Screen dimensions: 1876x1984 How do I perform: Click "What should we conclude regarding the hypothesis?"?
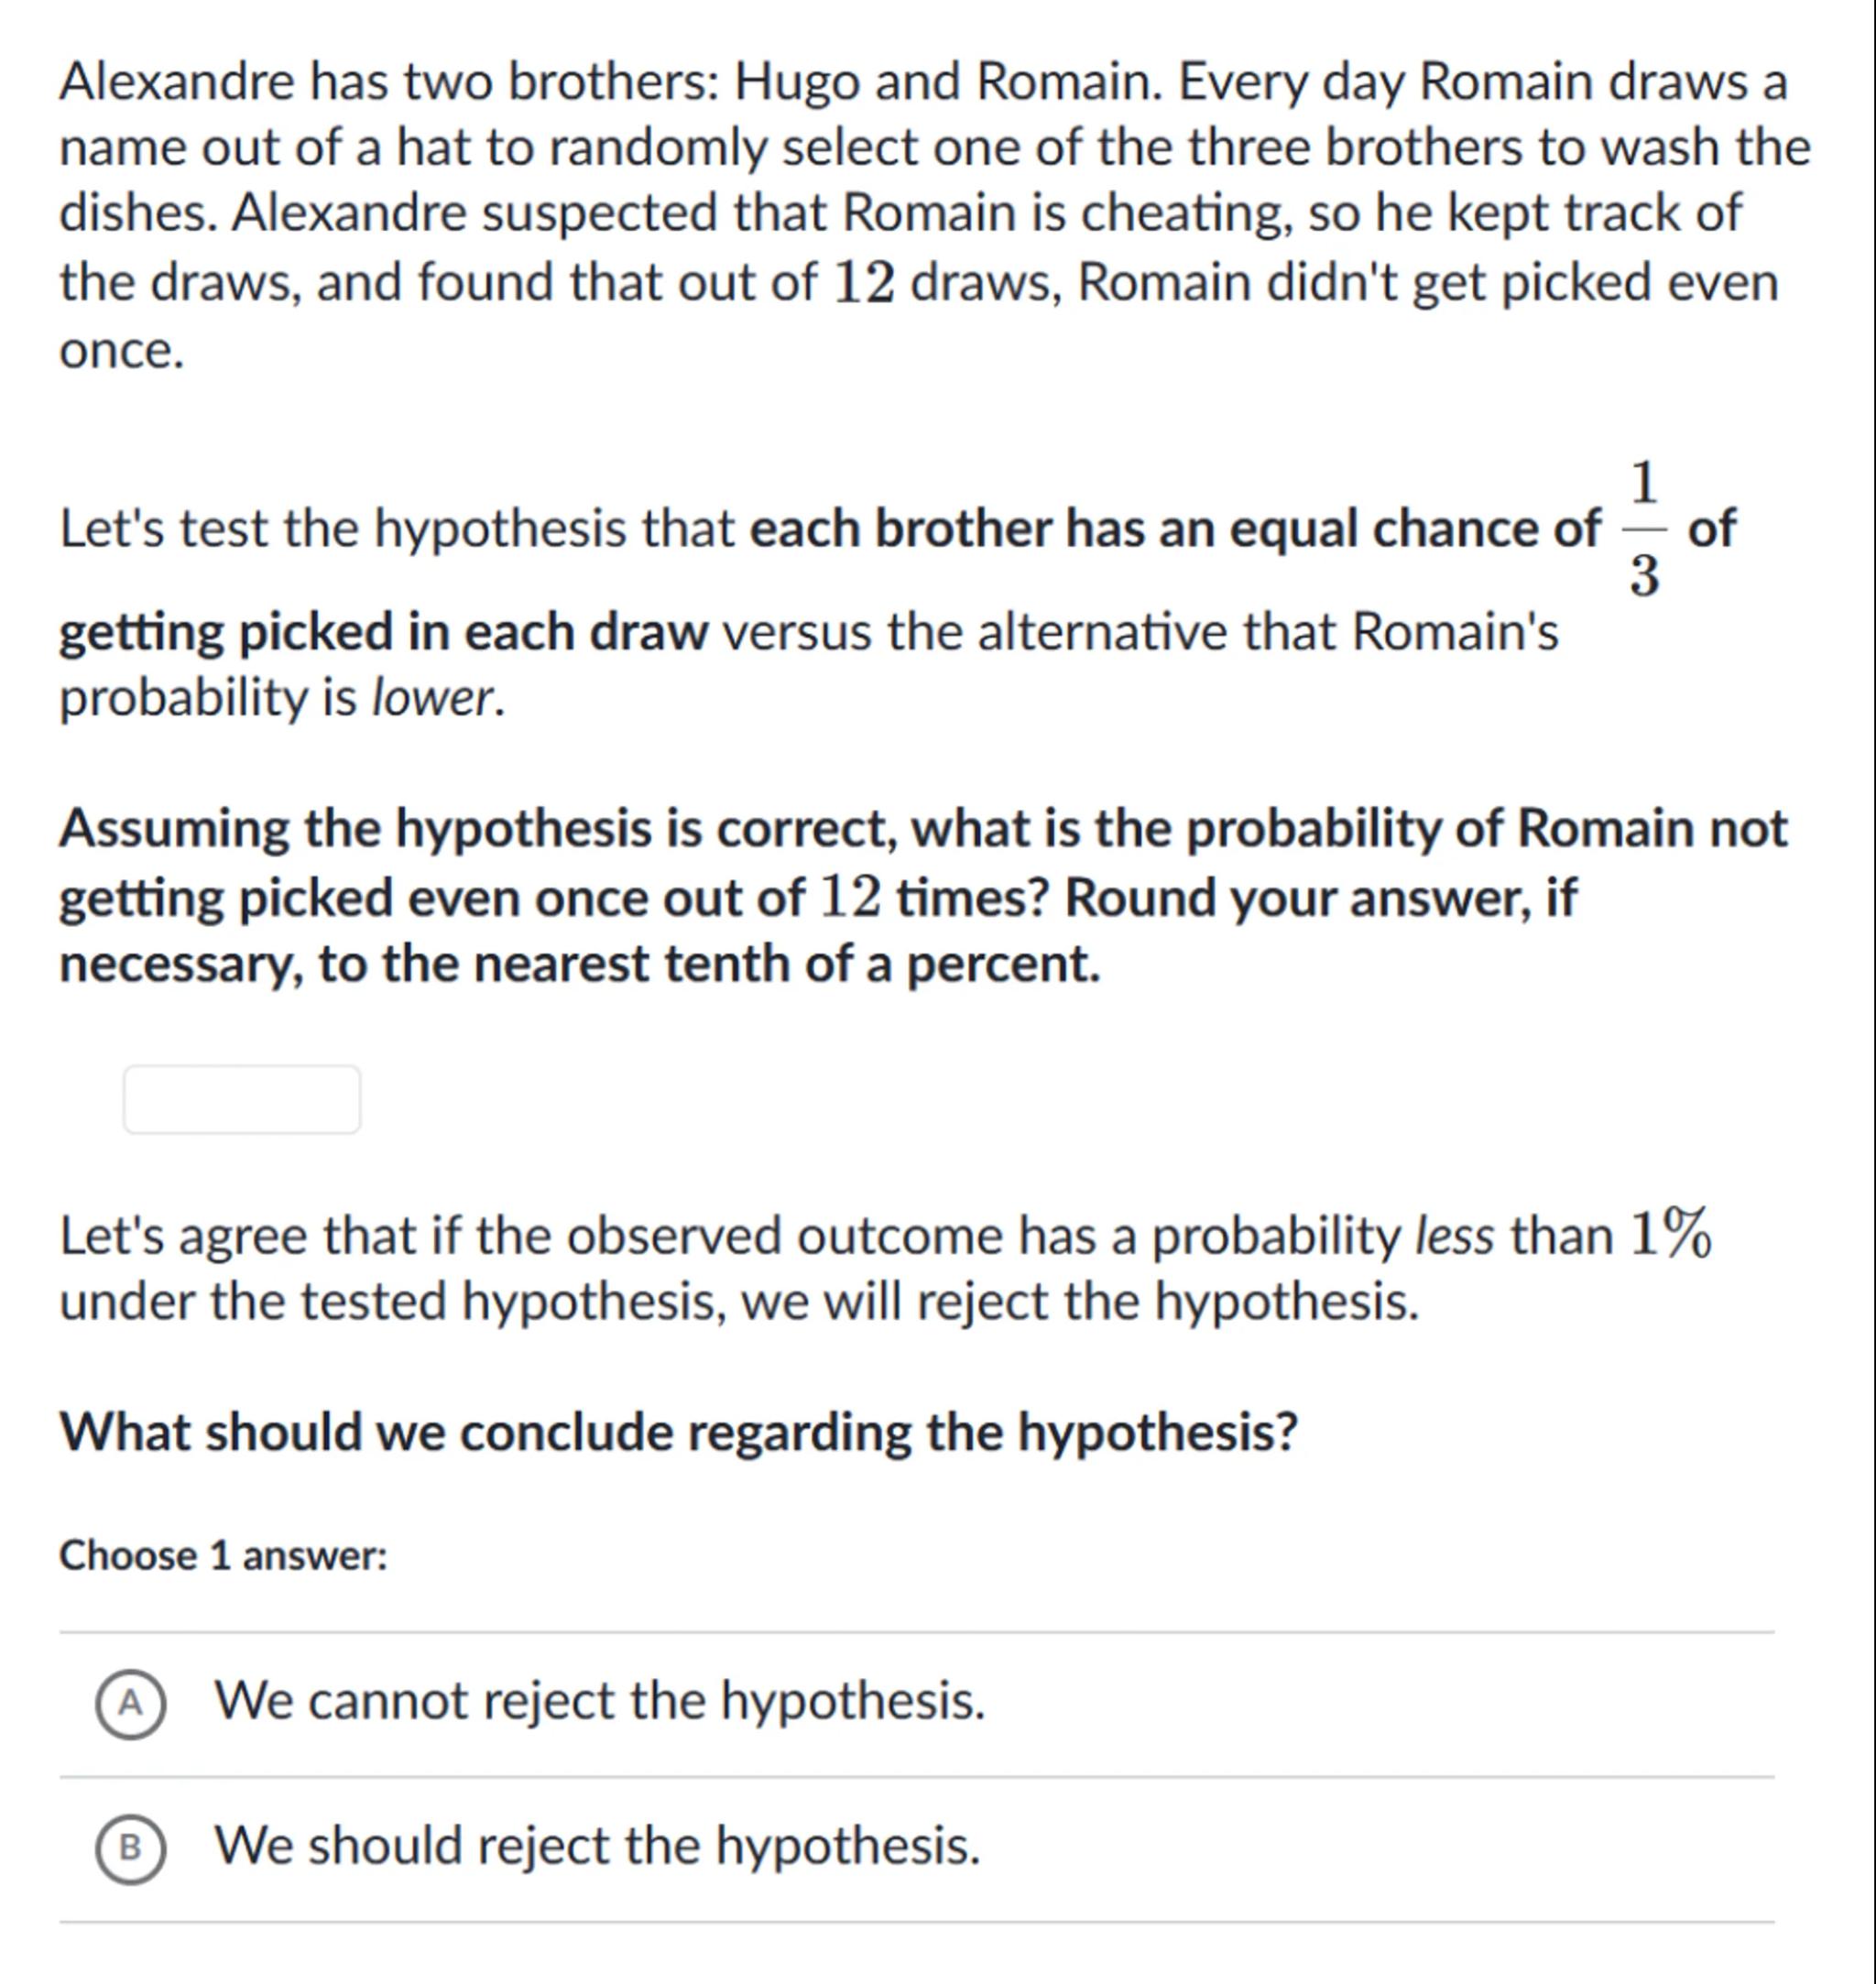678,1432
